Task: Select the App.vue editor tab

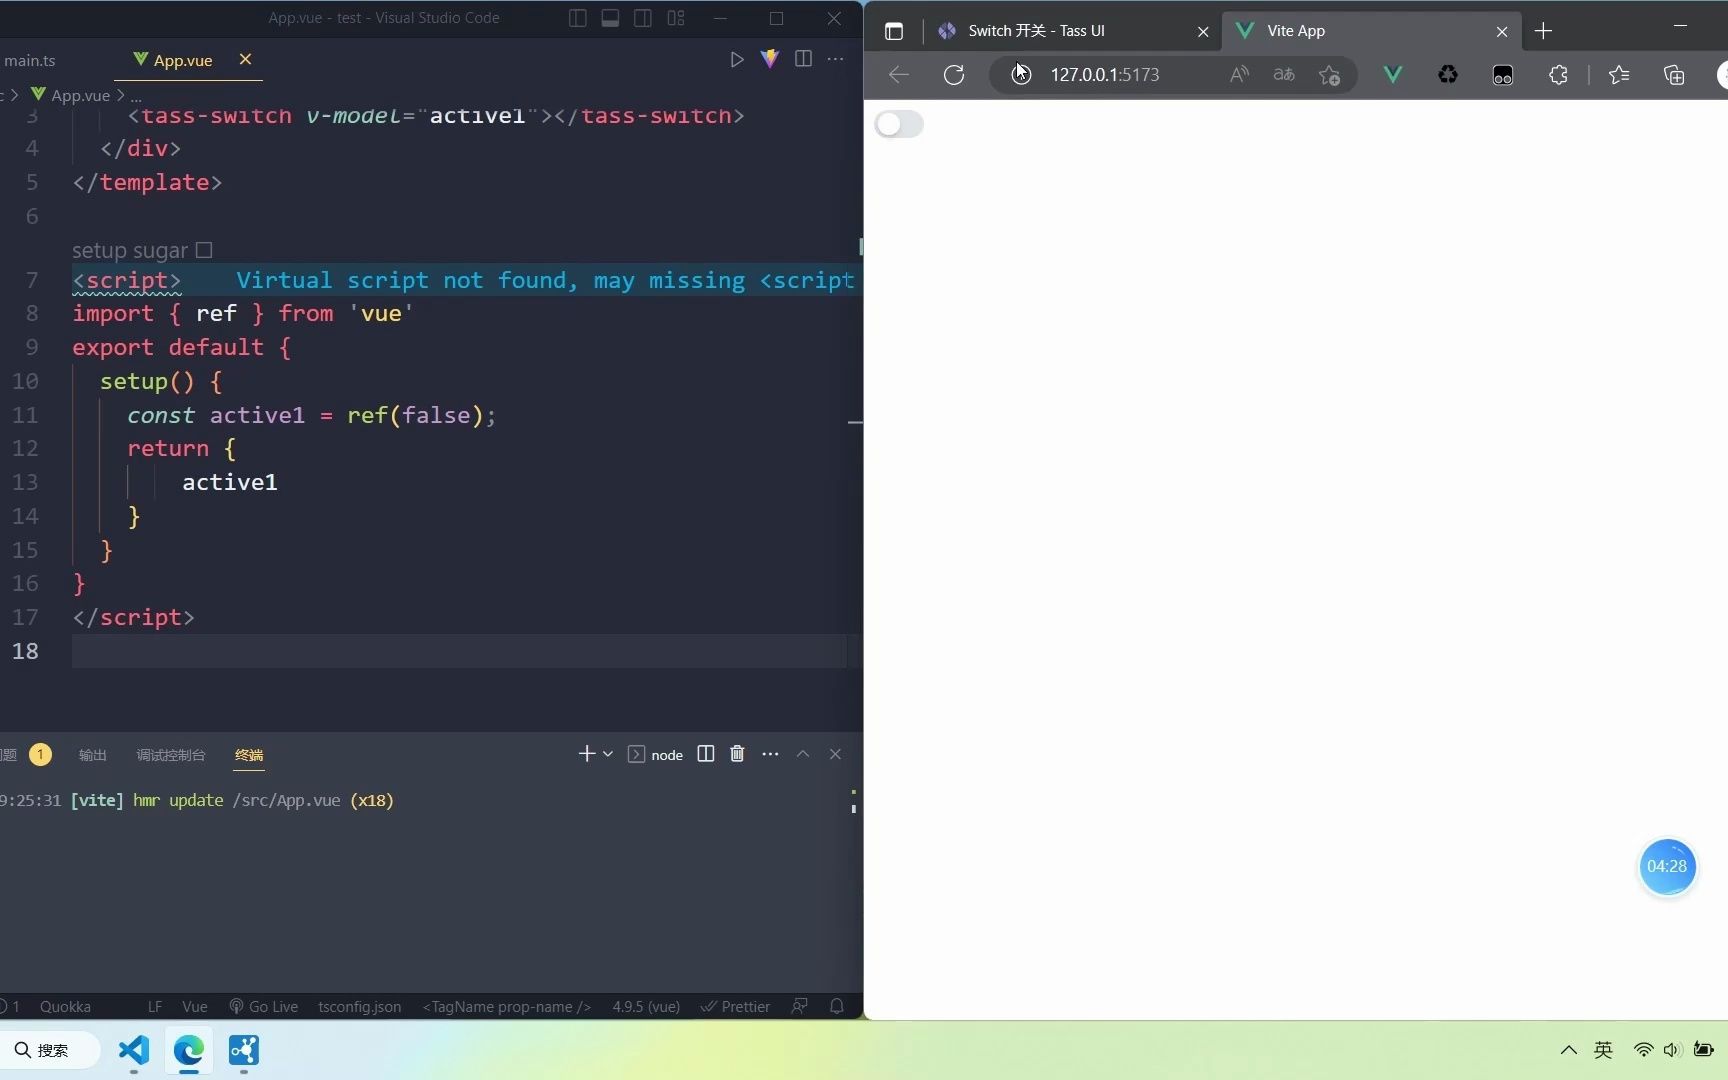Action: pos(183,60)
